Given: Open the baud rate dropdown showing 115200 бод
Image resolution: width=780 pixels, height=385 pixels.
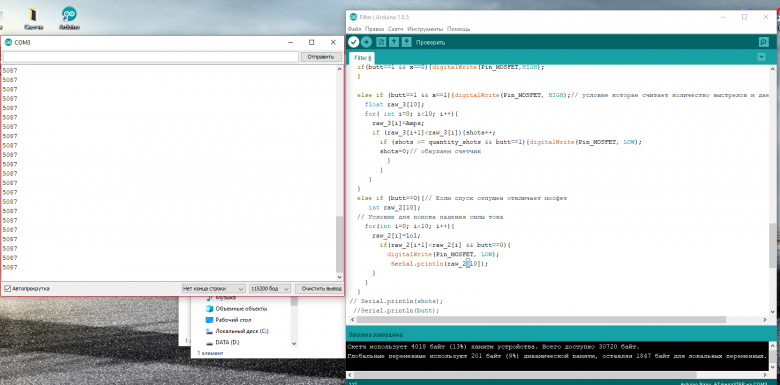Looking at the screenshot, I should click(x=270, y=289).
